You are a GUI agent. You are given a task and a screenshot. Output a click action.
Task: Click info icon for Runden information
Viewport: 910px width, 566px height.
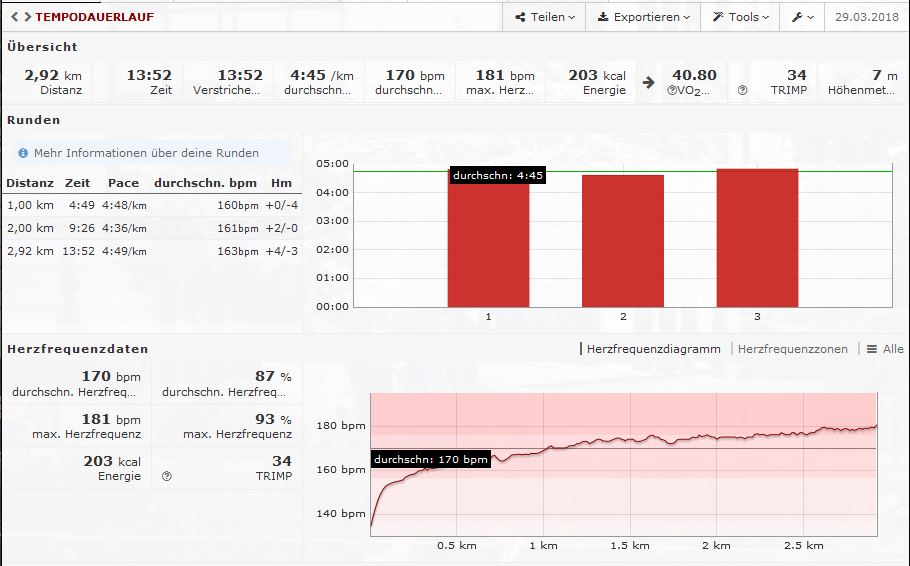coord(23,153)
